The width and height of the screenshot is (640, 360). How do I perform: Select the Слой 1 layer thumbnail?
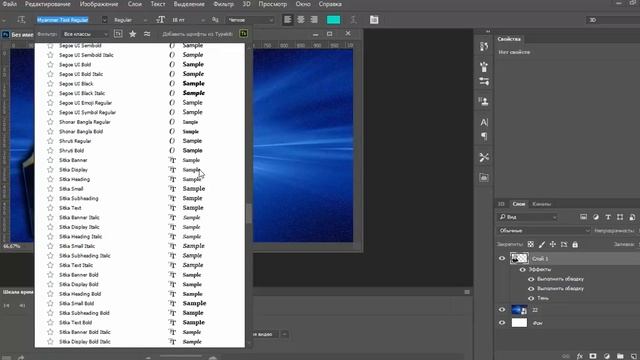[x=519, y=258]
